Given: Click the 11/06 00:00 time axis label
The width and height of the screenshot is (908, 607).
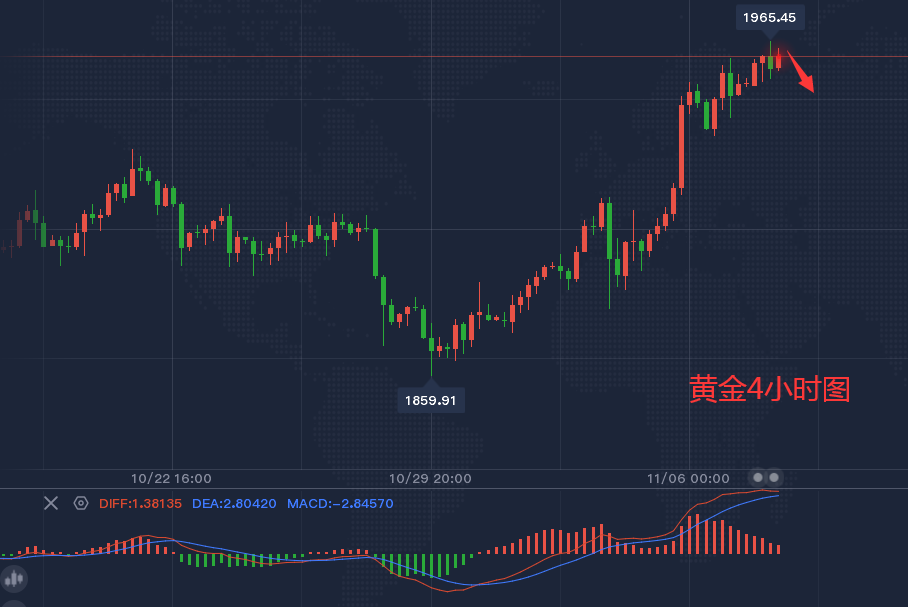Looking at the screenshot, I should coord(688,478).
